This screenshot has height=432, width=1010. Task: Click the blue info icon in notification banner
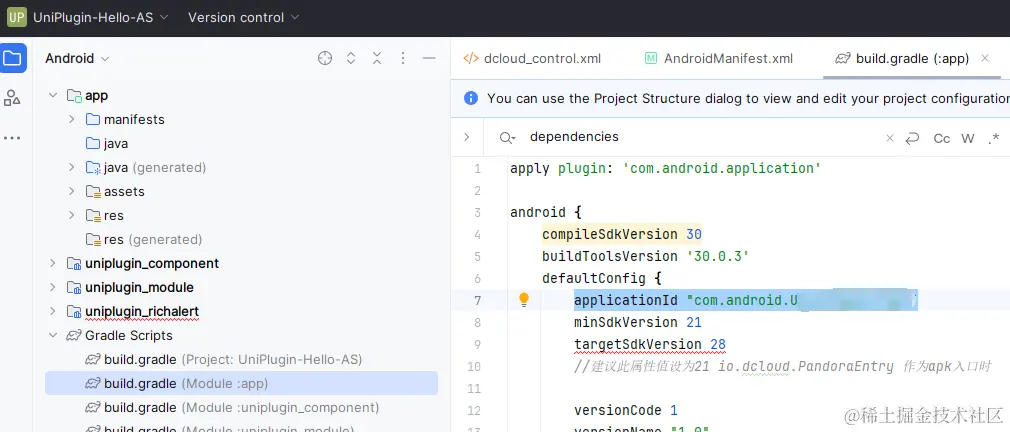point(471,99)
